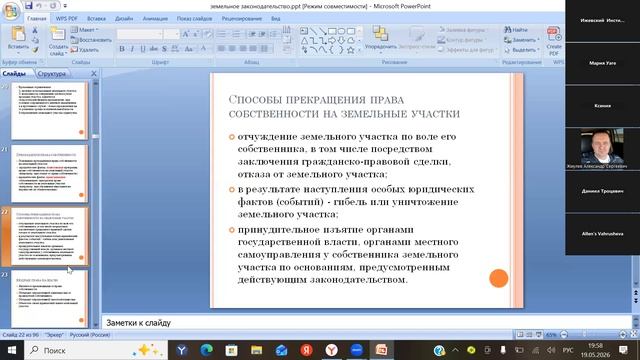
Task: Open the Windows Start menu
Action: 12,350
